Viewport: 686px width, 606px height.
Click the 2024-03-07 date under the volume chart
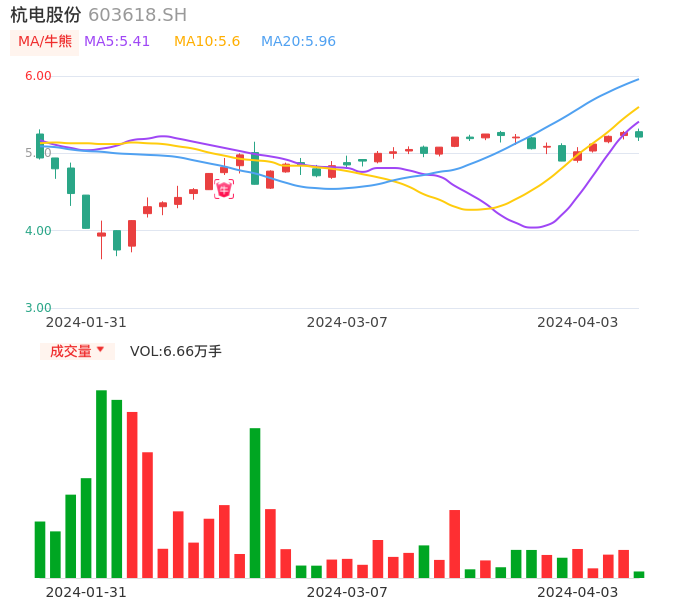346,591
